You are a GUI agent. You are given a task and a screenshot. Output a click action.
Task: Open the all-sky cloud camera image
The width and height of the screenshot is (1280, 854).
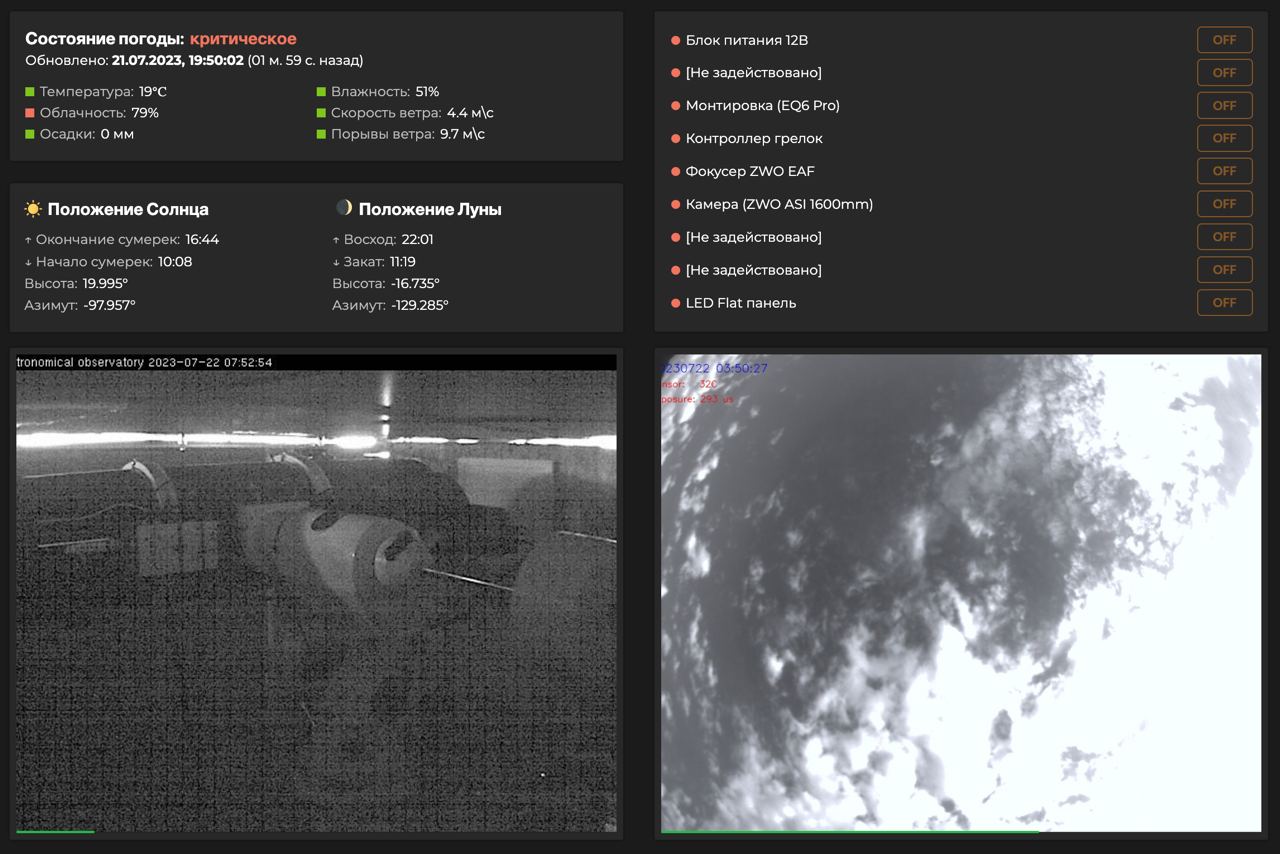(x=961, y=592)
